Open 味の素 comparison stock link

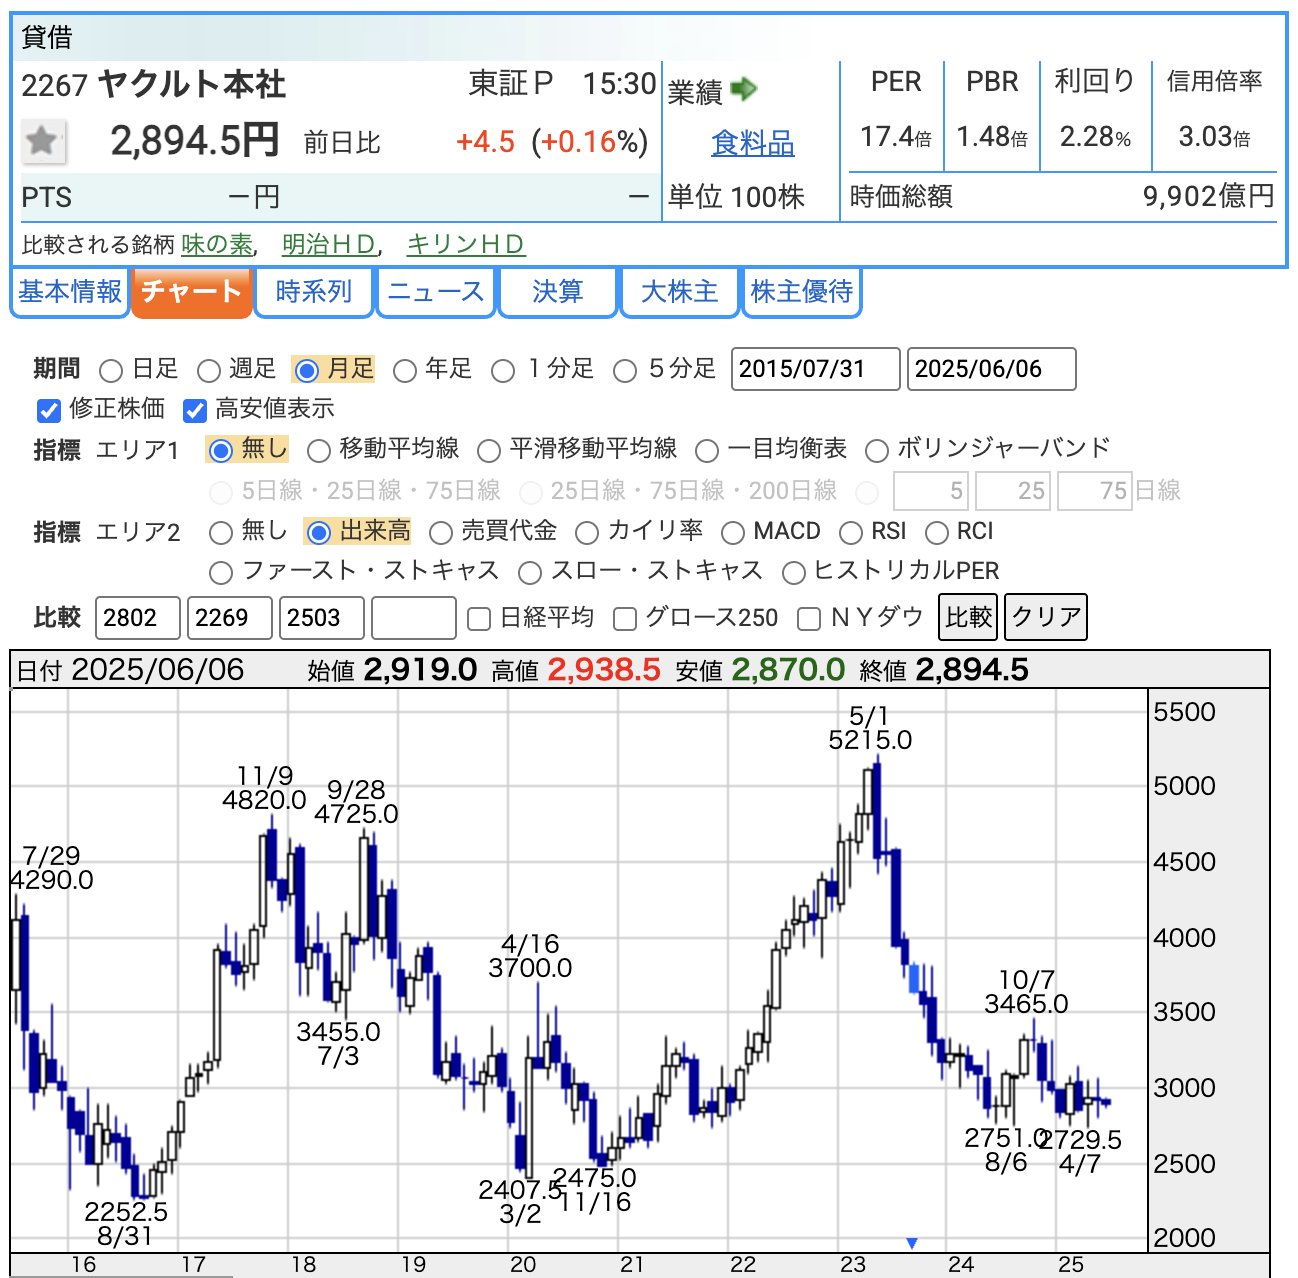[217, 245]
